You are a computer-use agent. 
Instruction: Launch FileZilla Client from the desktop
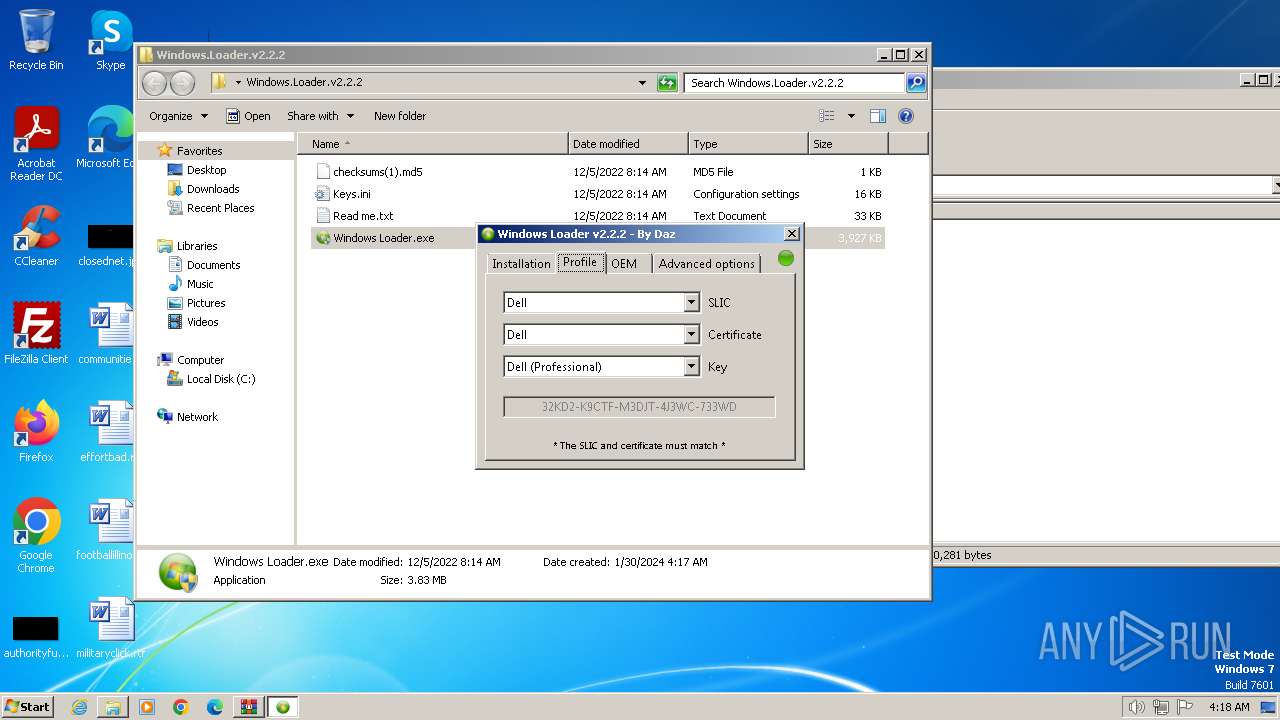coord(36,334)
